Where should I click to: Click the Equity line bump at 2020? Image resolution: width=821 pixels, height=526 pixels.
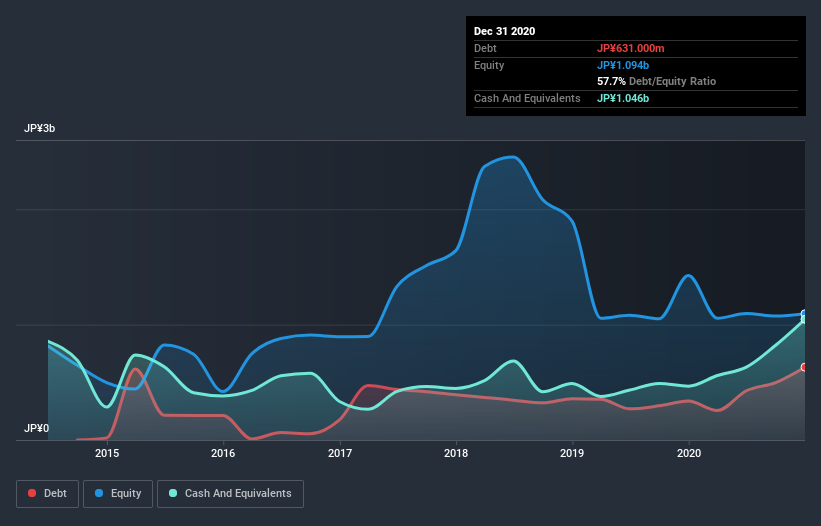coord(689,275)
